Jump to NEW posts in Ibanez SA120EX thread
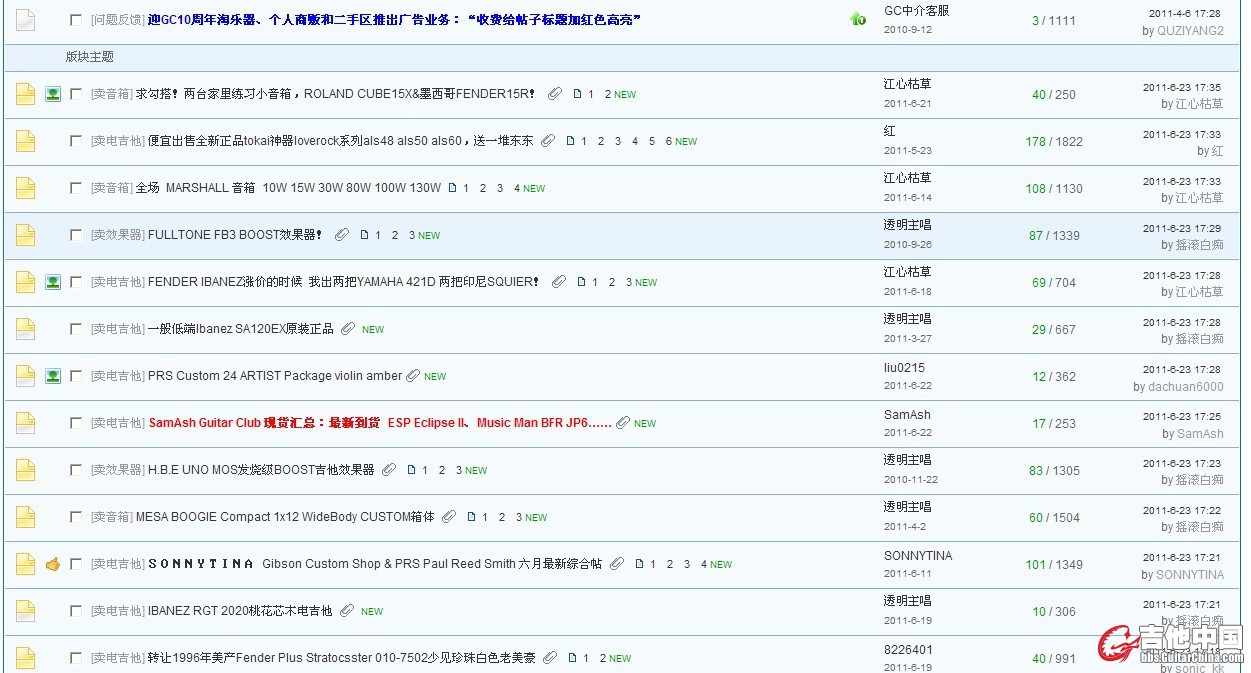Viewport: 1251px width, 673px height. point(373,329)
